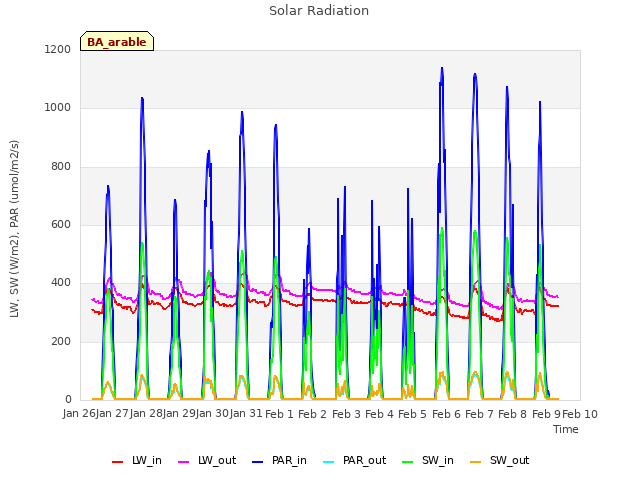Screen dimensions: 640x480
Task: Toggle the LW_out legend entry
Action: pos(207,461)
